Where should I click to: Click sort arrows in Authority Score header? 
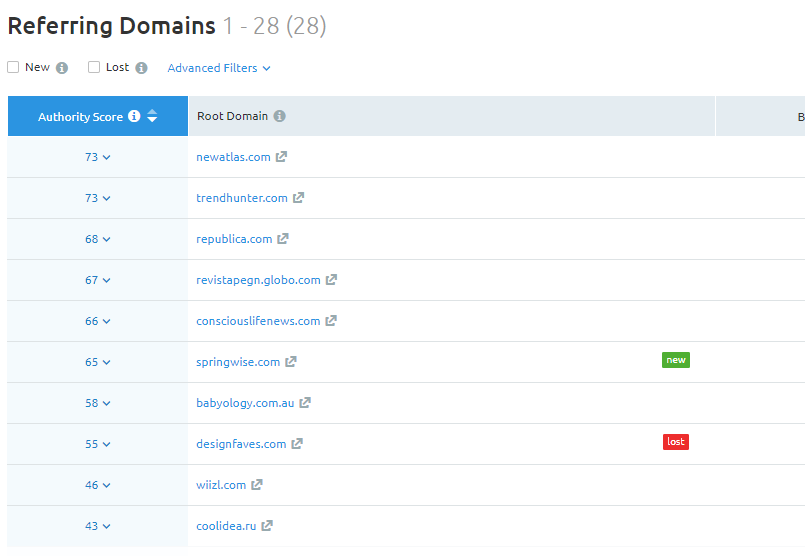(152, 117)
